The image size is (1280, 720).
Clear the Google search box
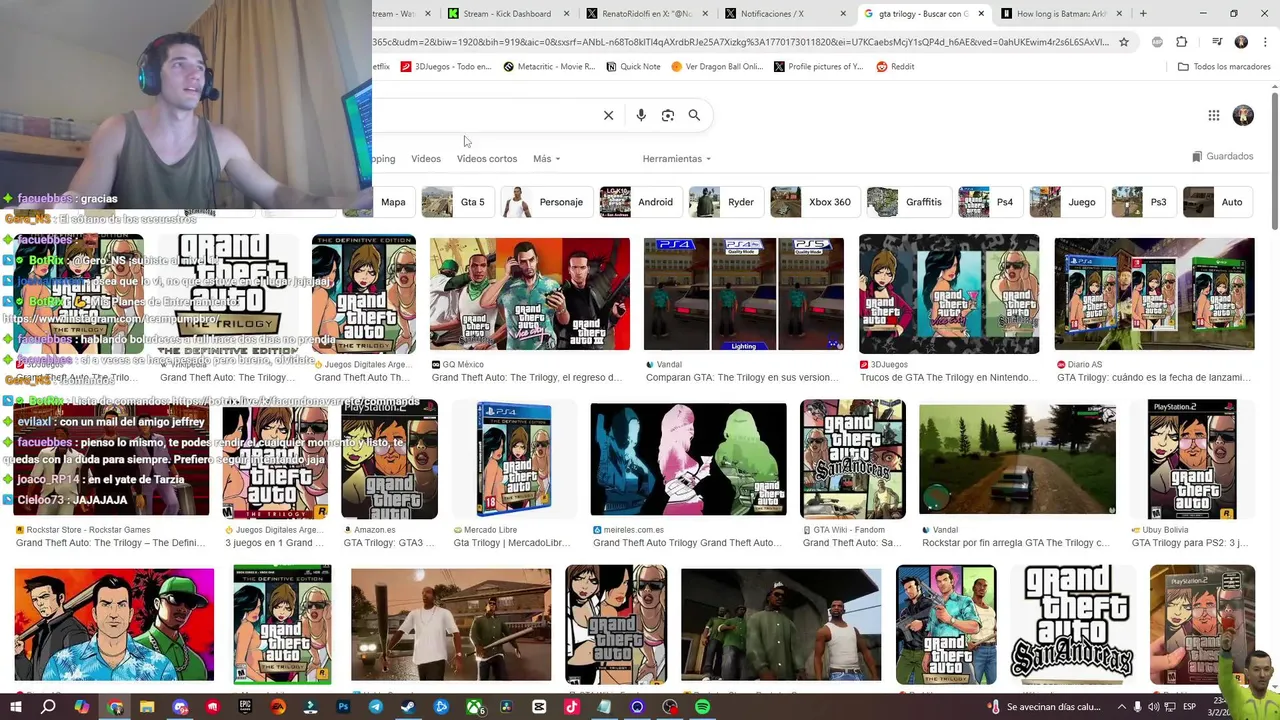(x=608, y=115)
